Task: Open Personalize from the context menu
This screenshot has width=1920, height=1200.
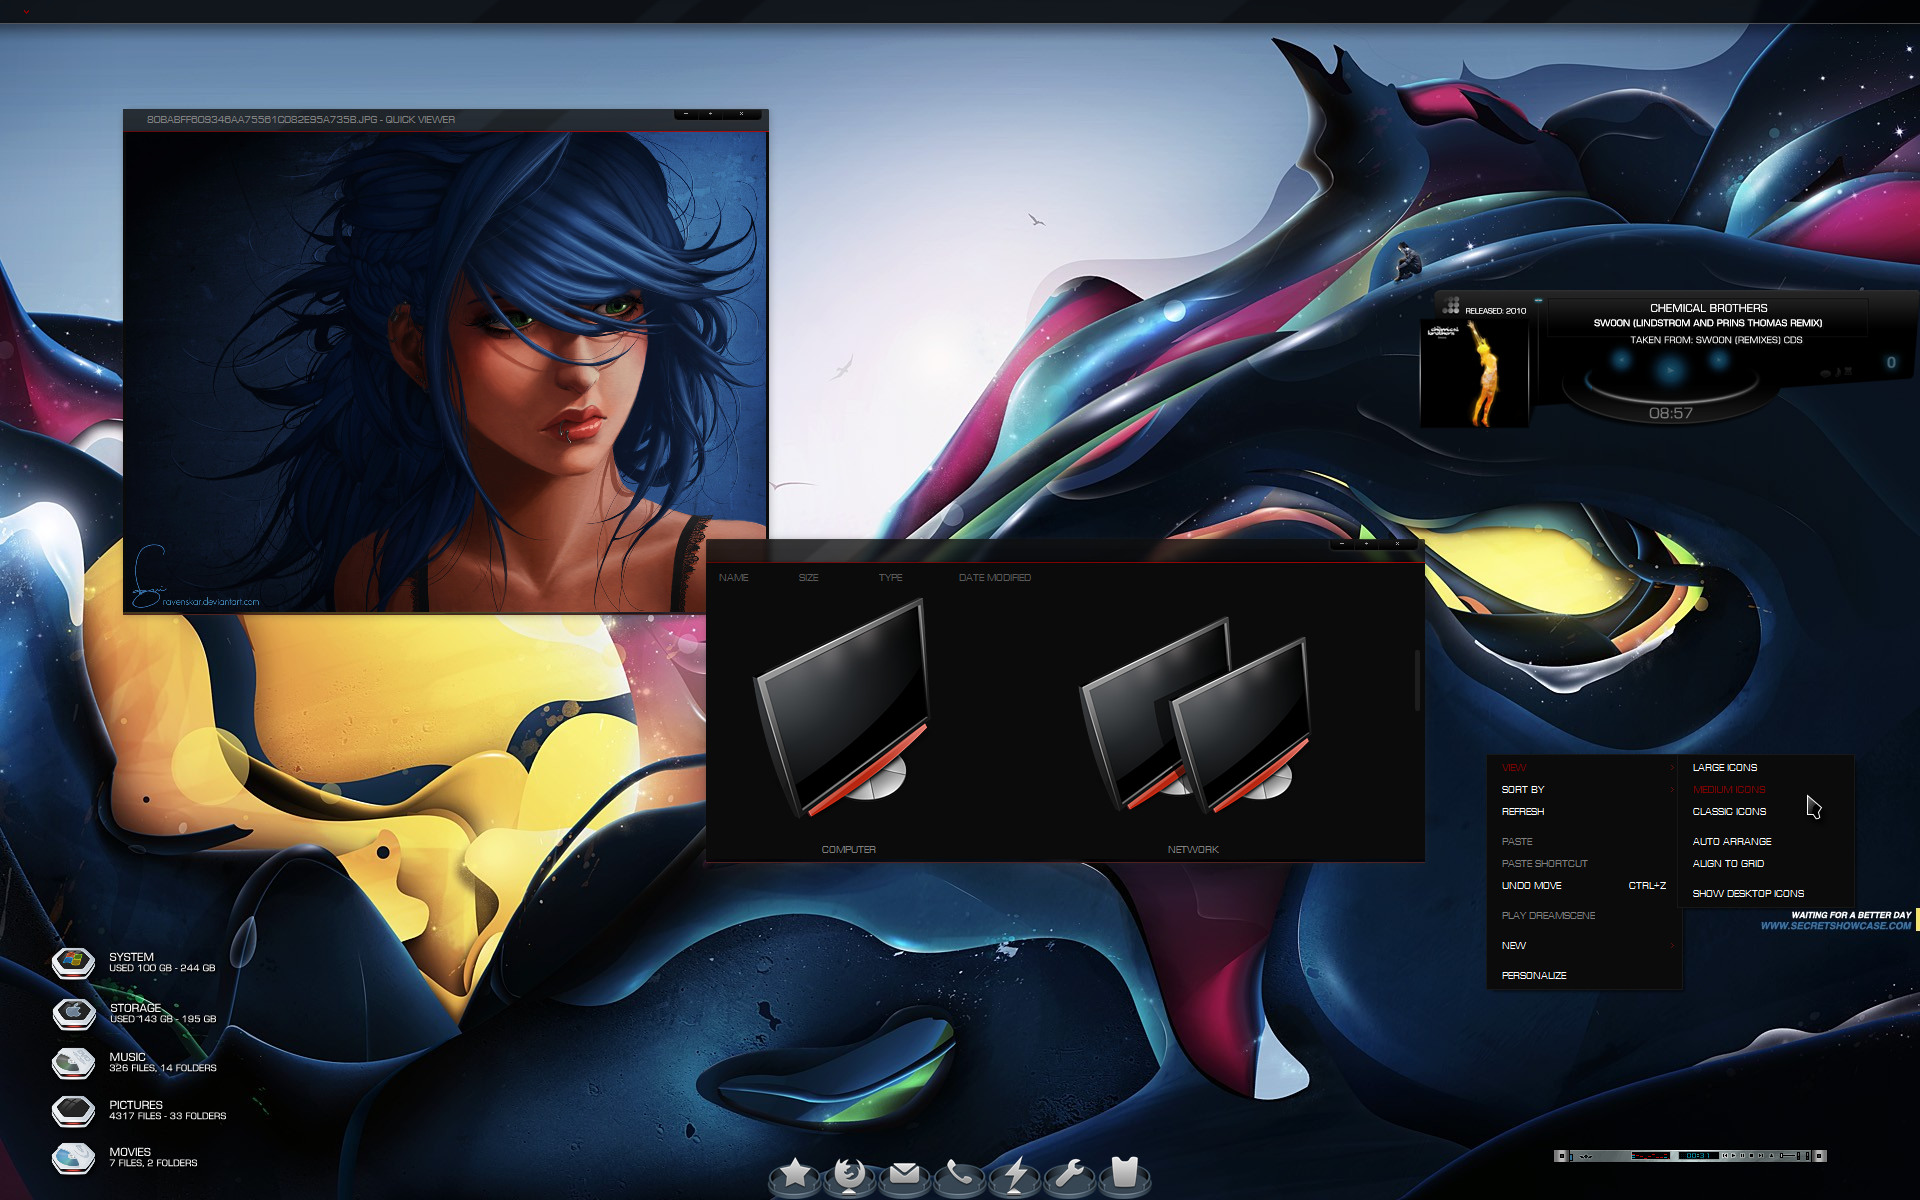Action: tap(1586, 976)
